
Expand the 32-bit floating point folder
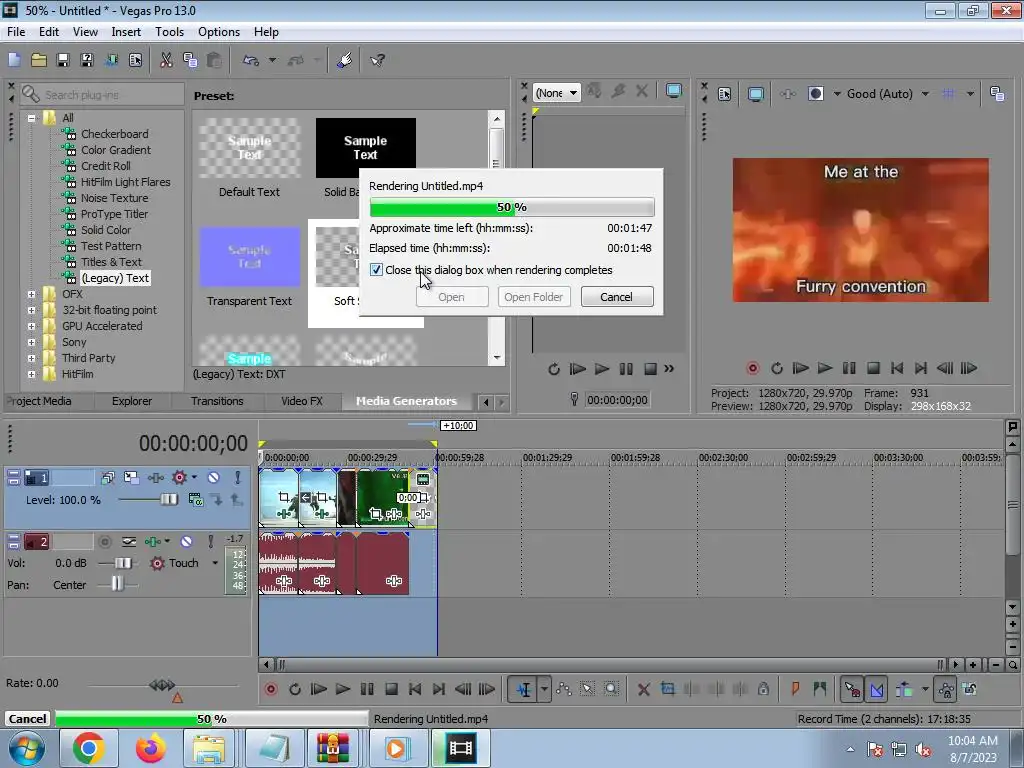pos(31,310)
